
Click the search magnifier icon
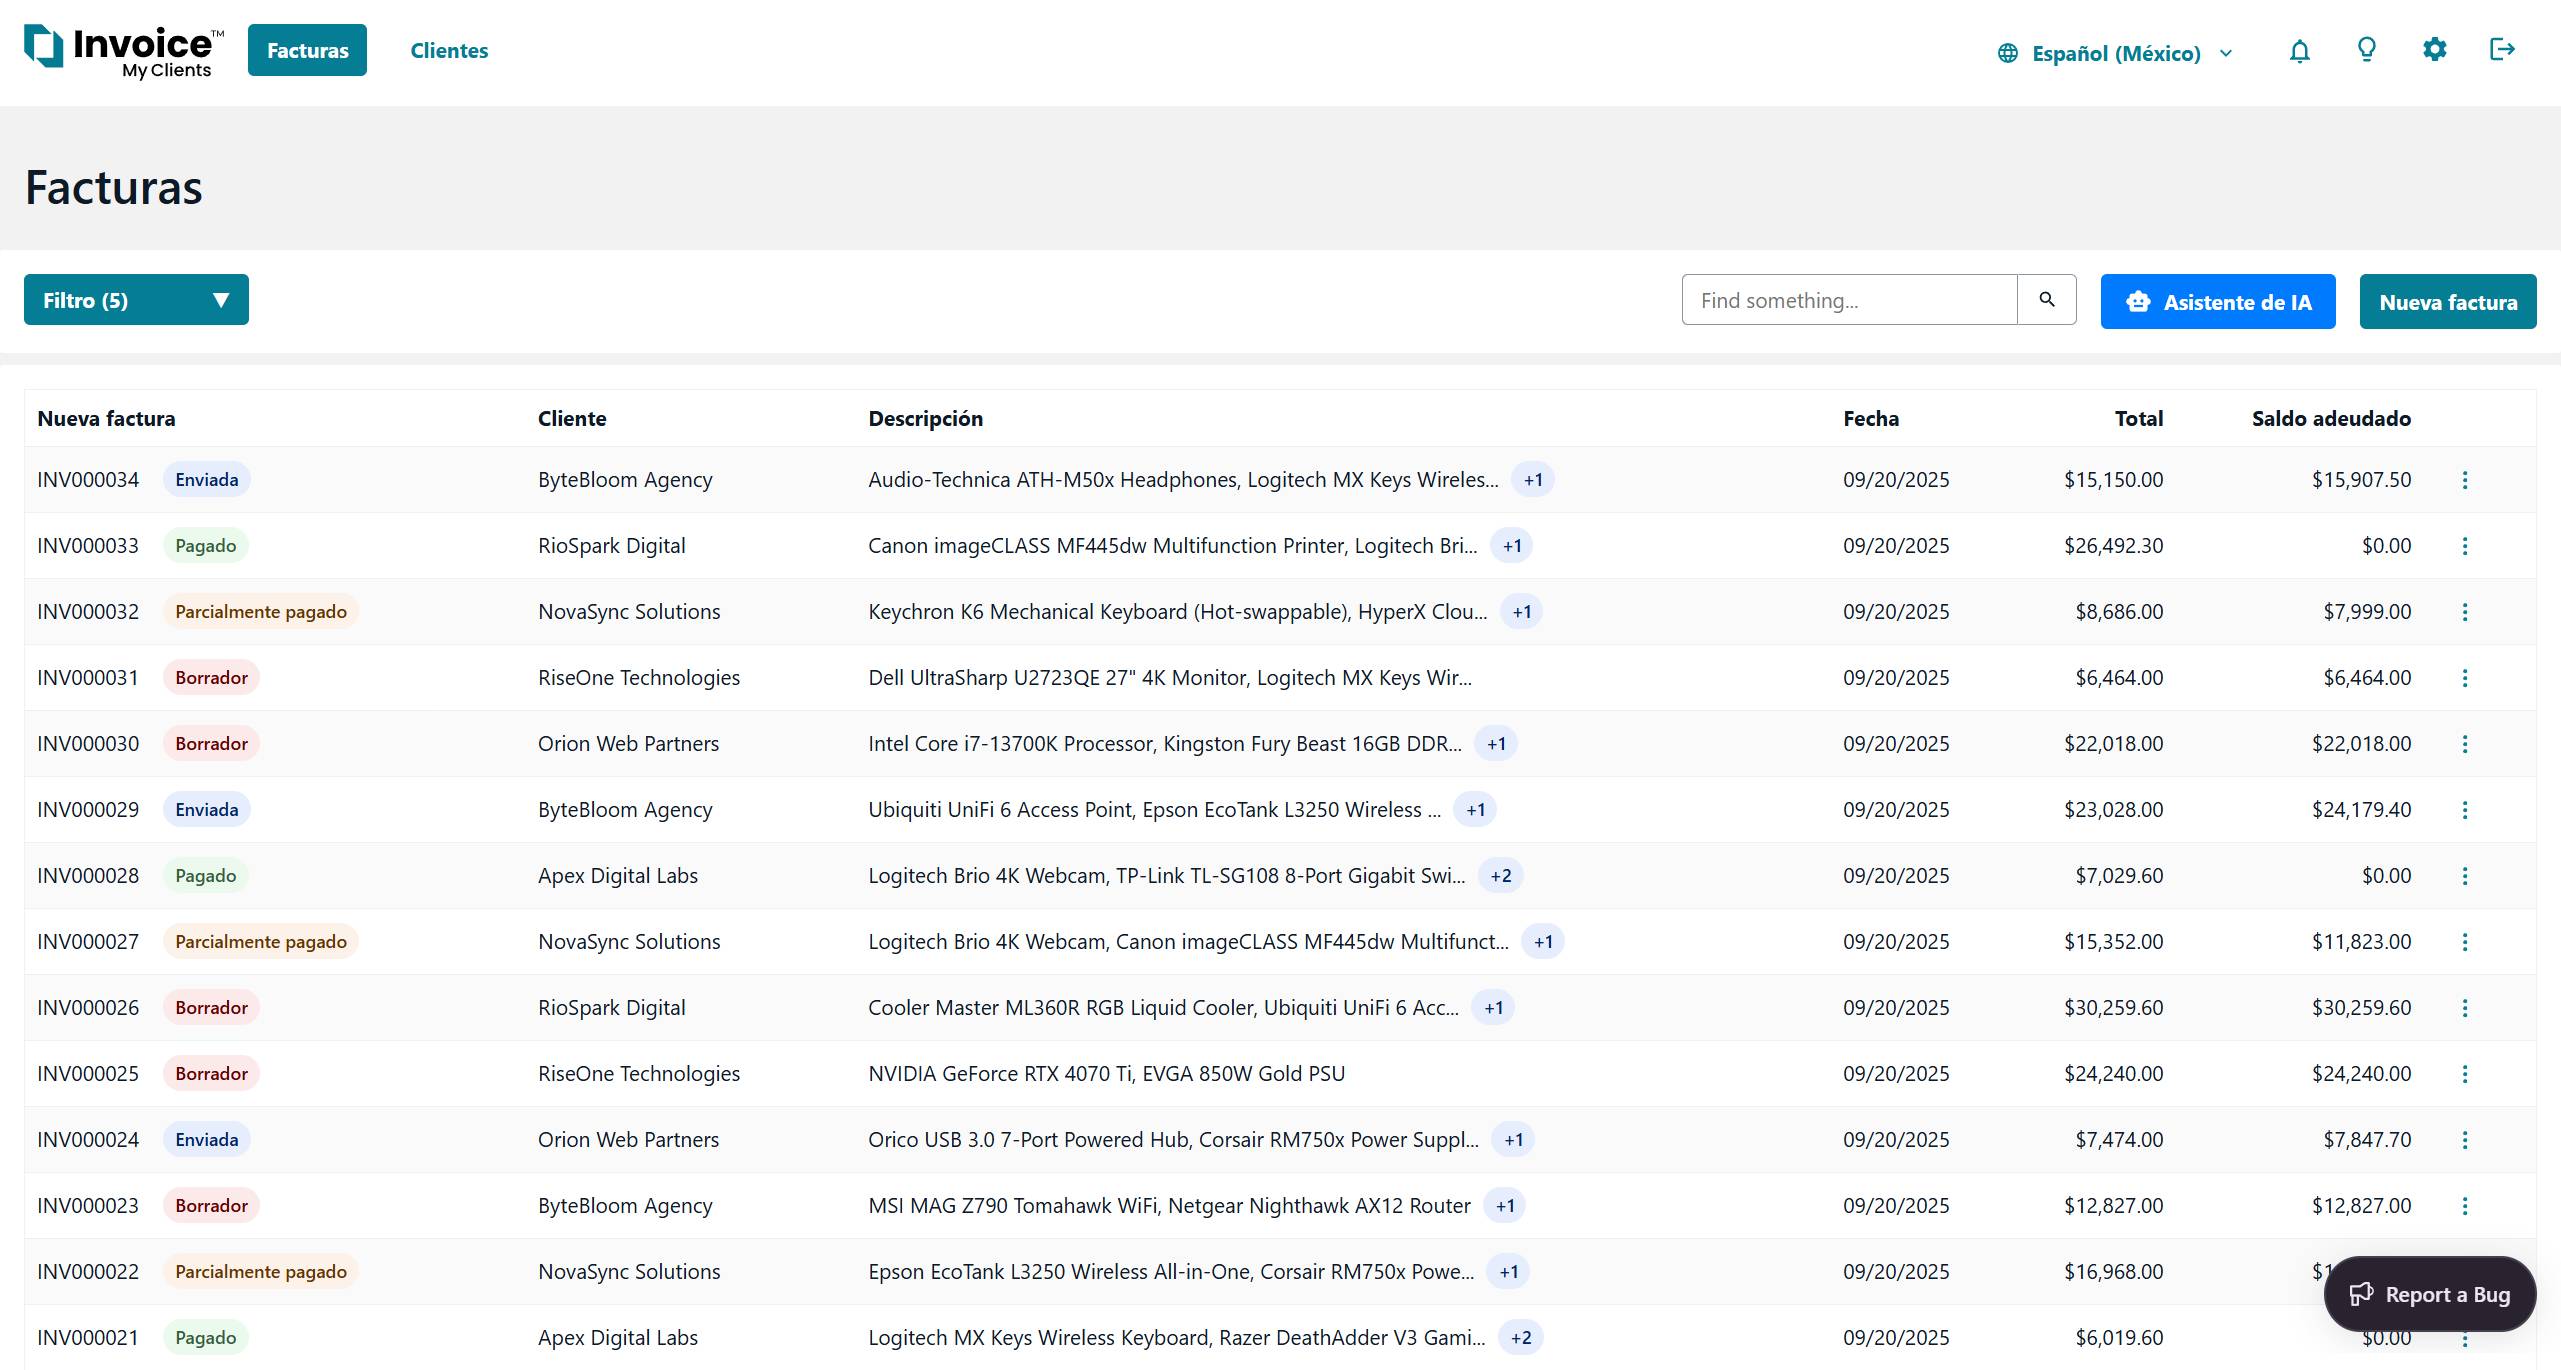point(2046,300)
